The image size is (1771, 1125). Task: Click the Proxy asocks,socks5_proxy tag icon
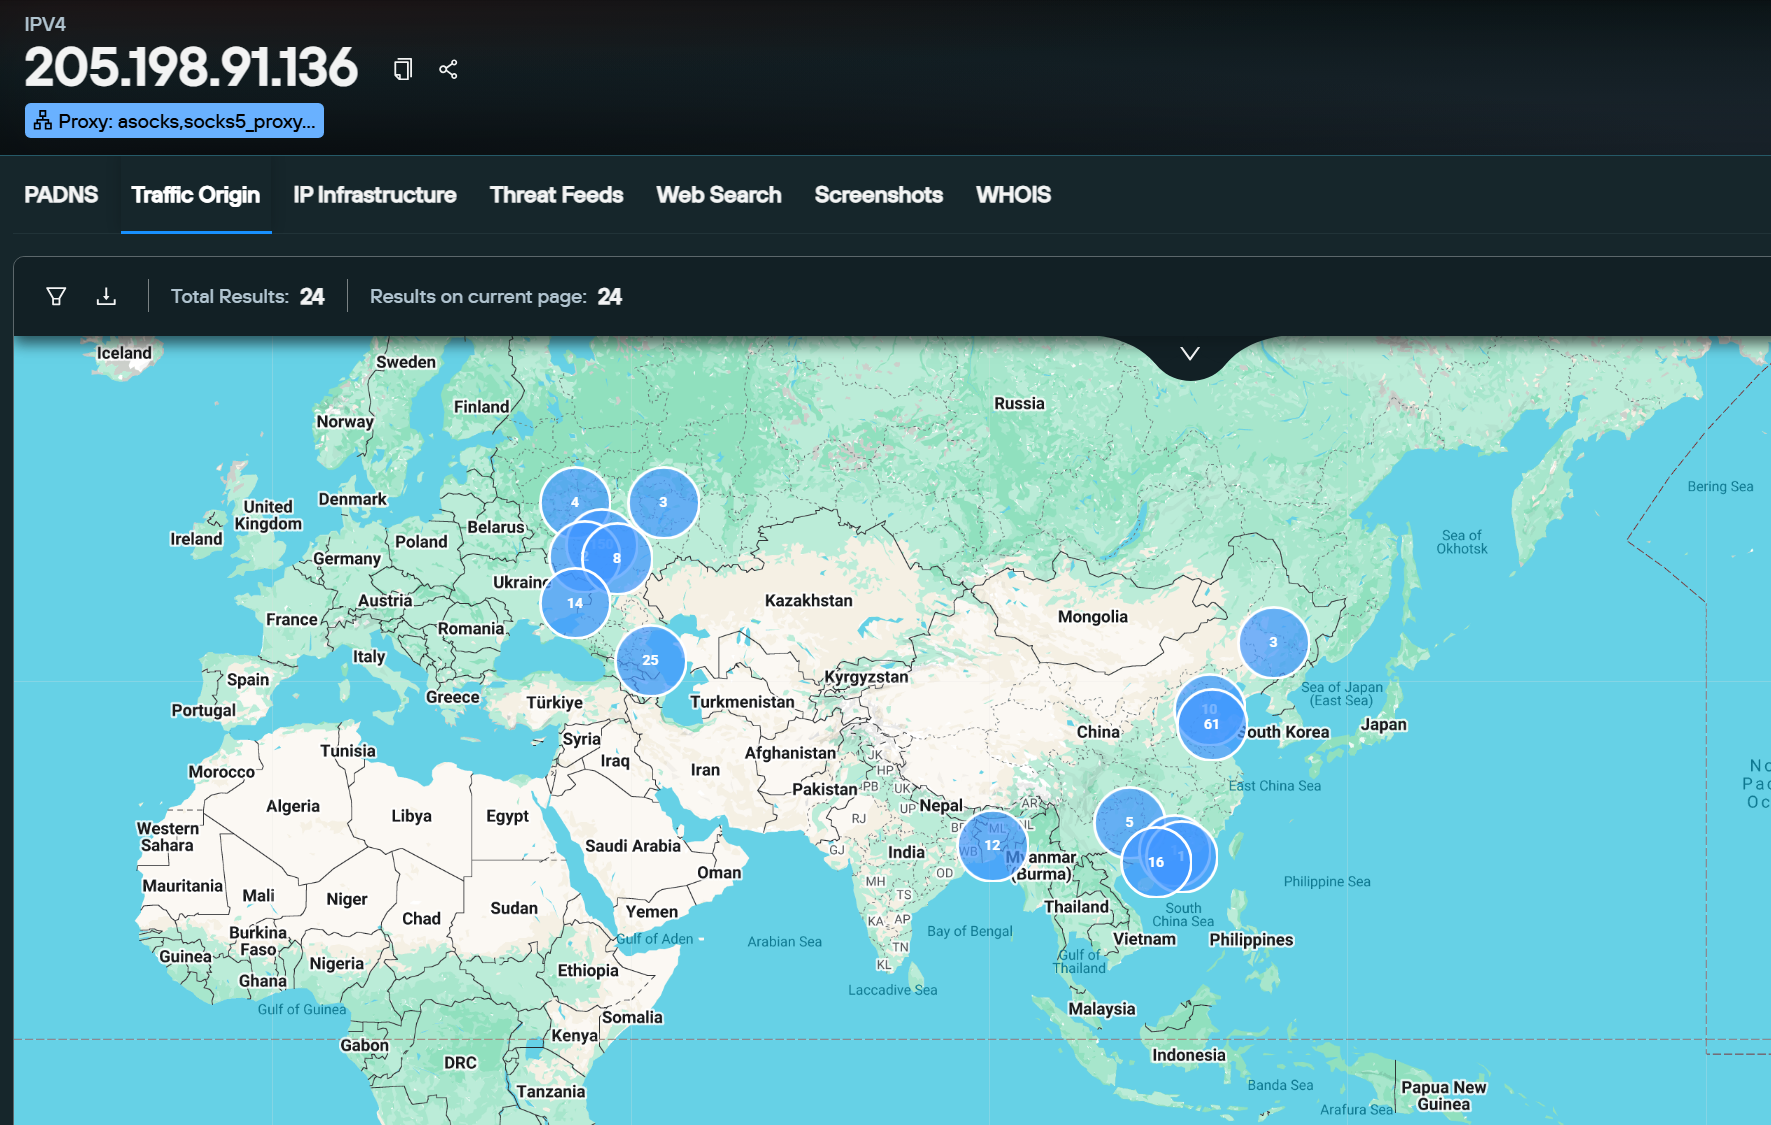[x=41, y=120]
